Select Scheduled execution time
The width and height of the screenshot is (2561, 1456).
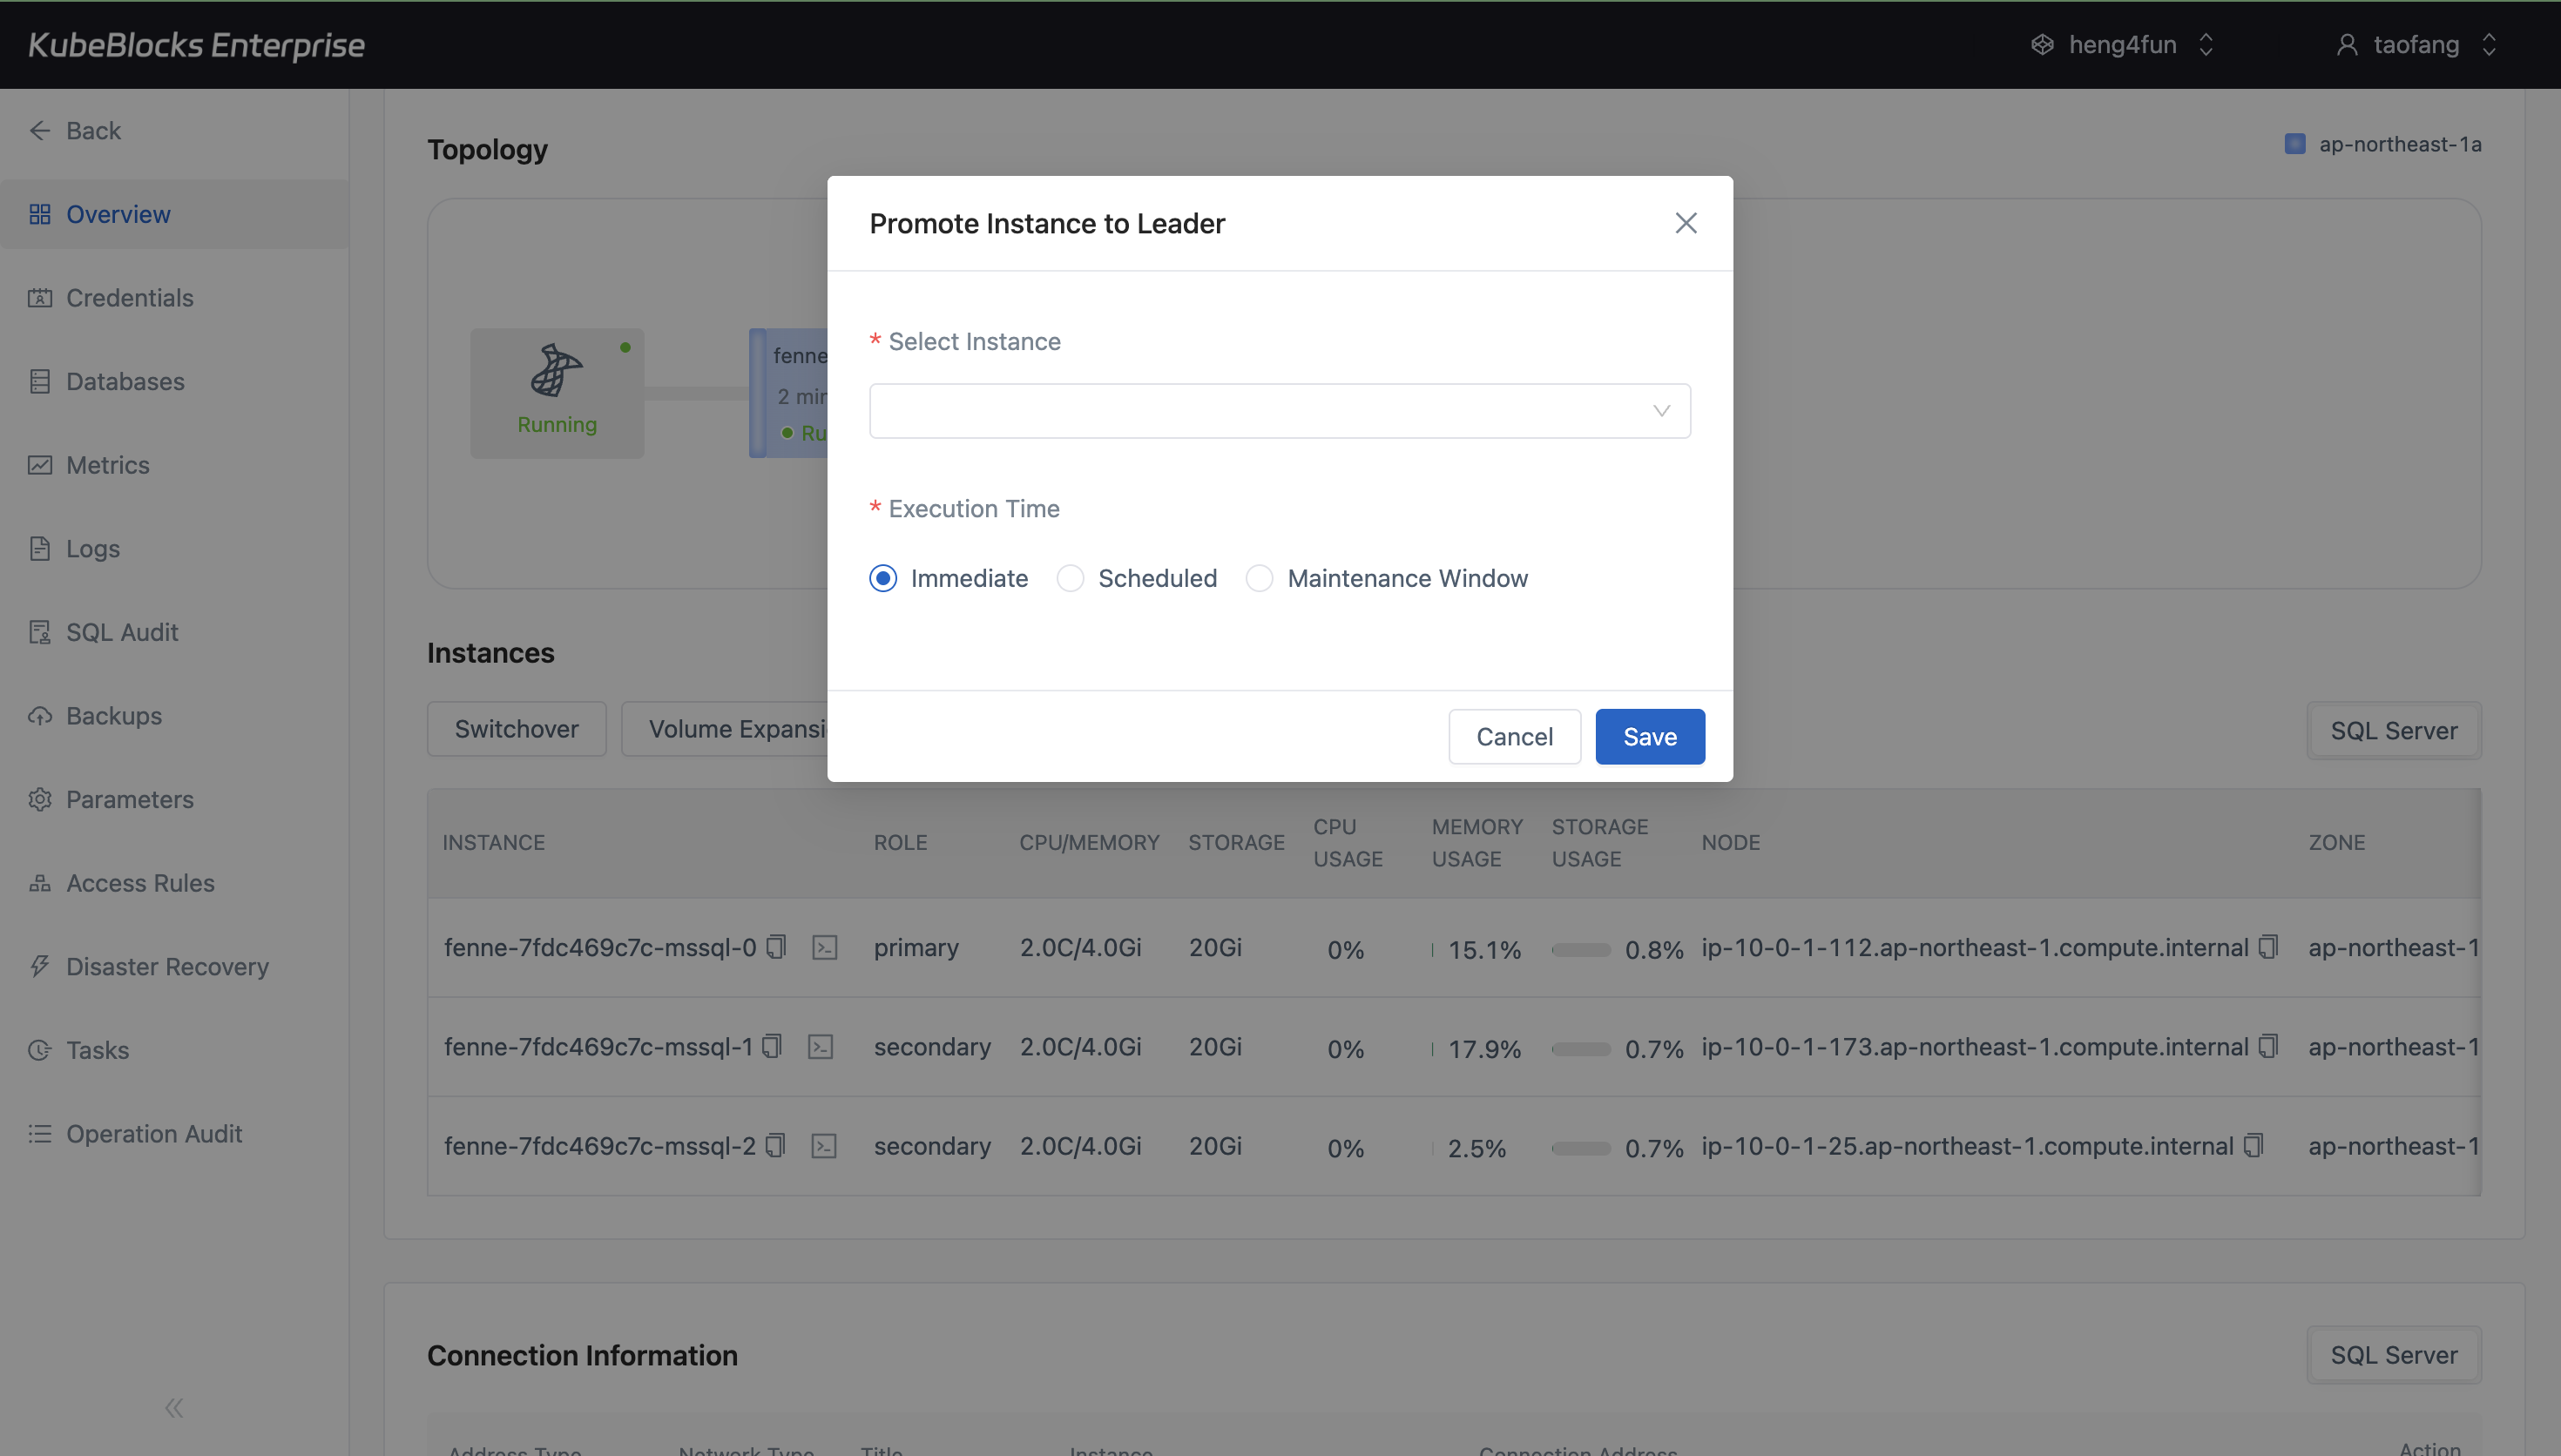[1069, 578]
